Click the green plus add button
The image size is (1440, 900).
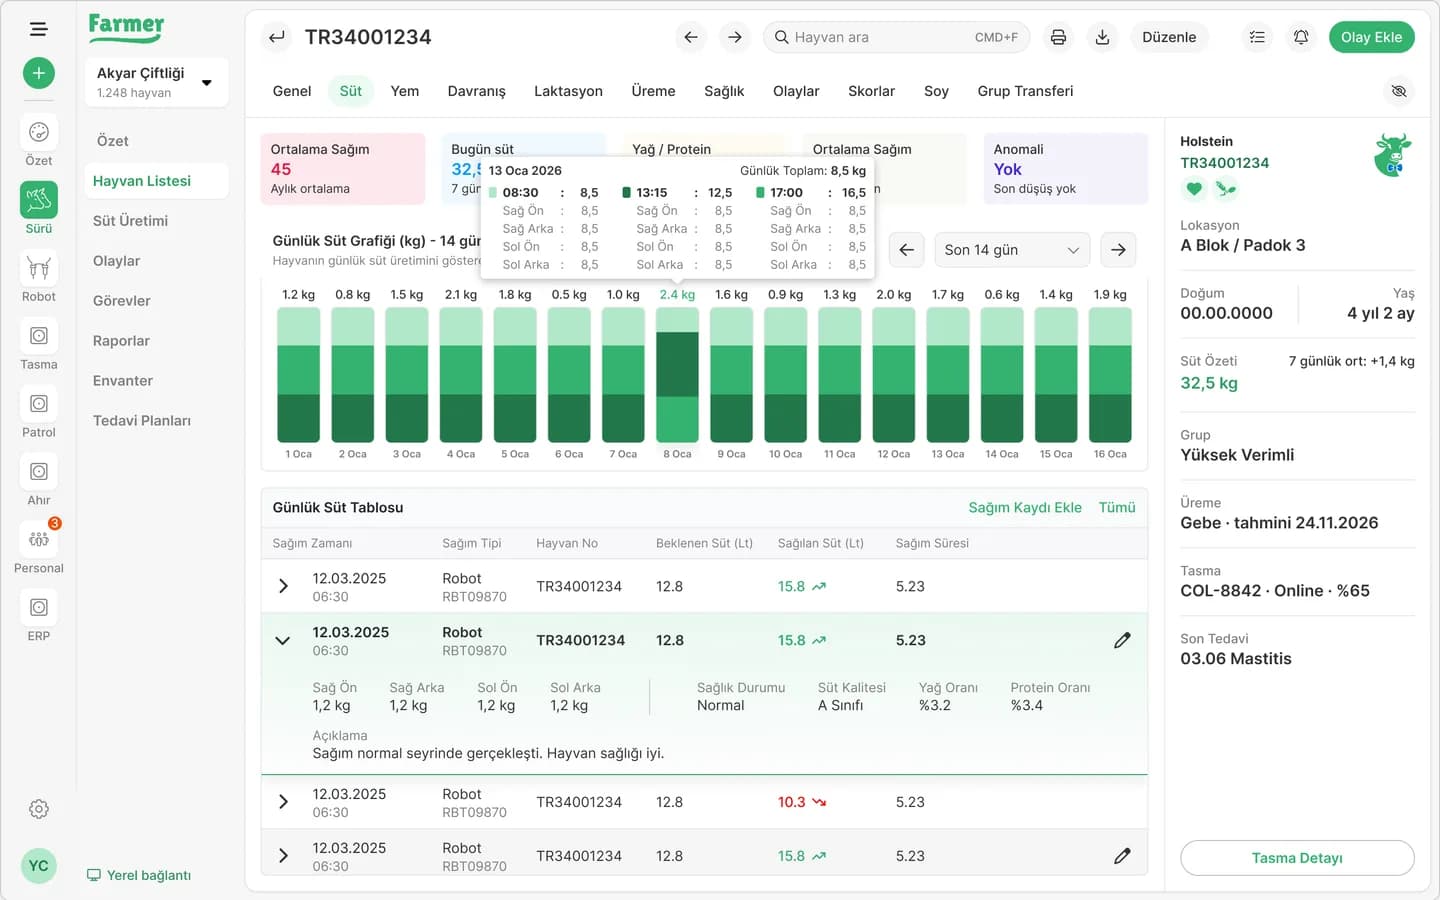tap(39, 73)
